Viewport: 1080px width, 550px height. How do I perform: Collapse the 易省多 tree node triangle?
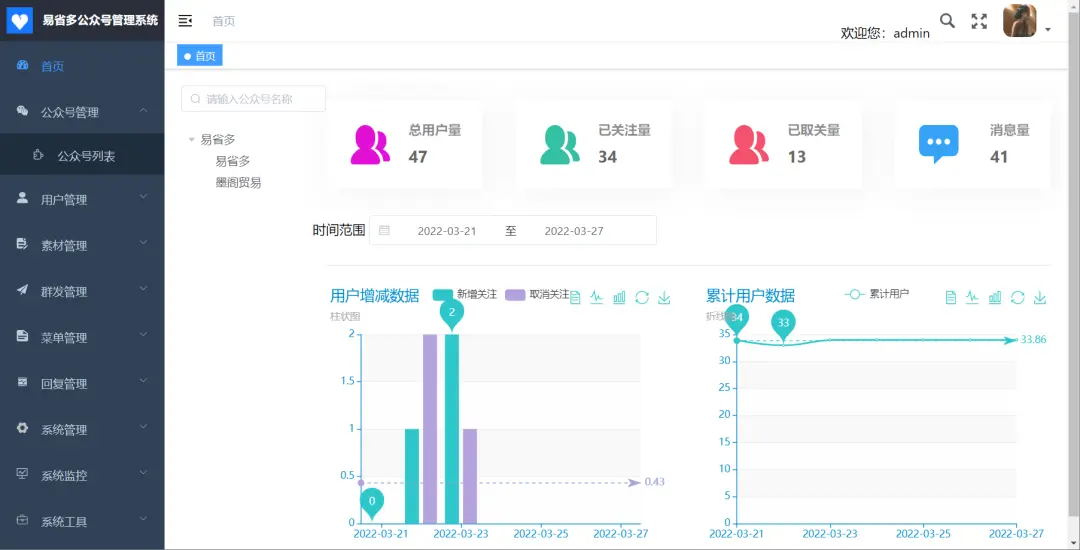(191, 140)
